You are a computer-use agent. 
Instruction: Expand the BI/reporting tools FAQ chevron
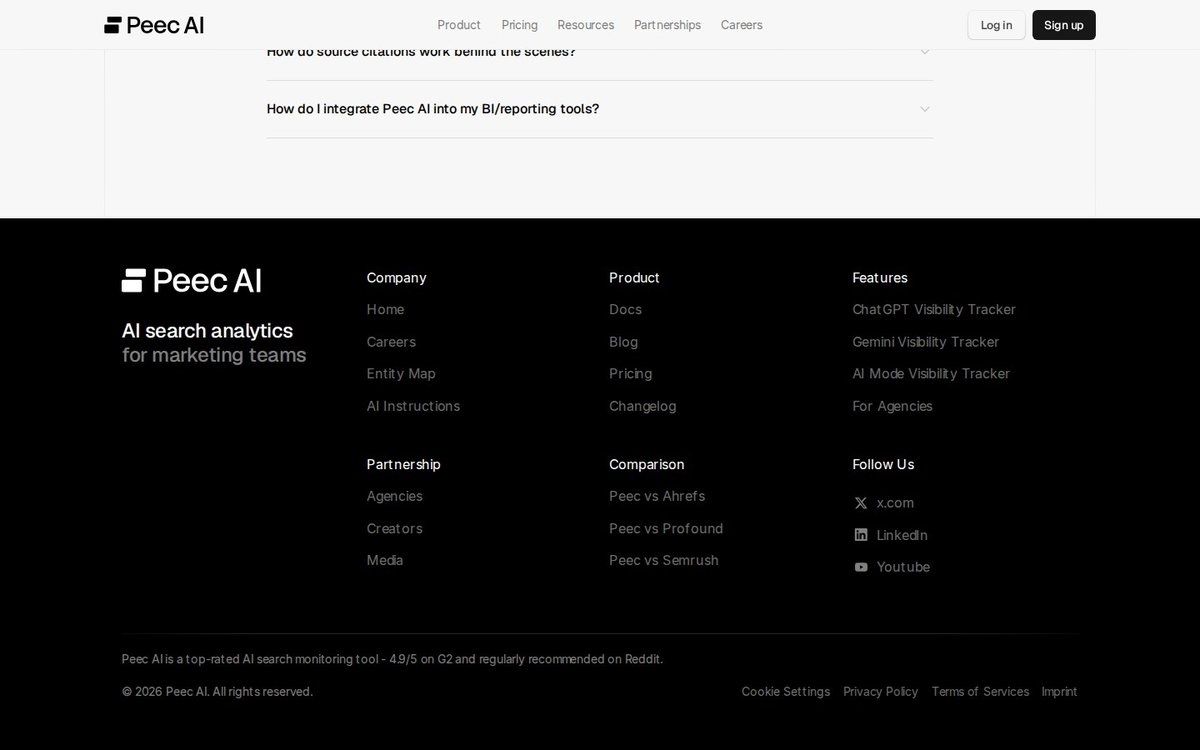(x=925, y=109)
